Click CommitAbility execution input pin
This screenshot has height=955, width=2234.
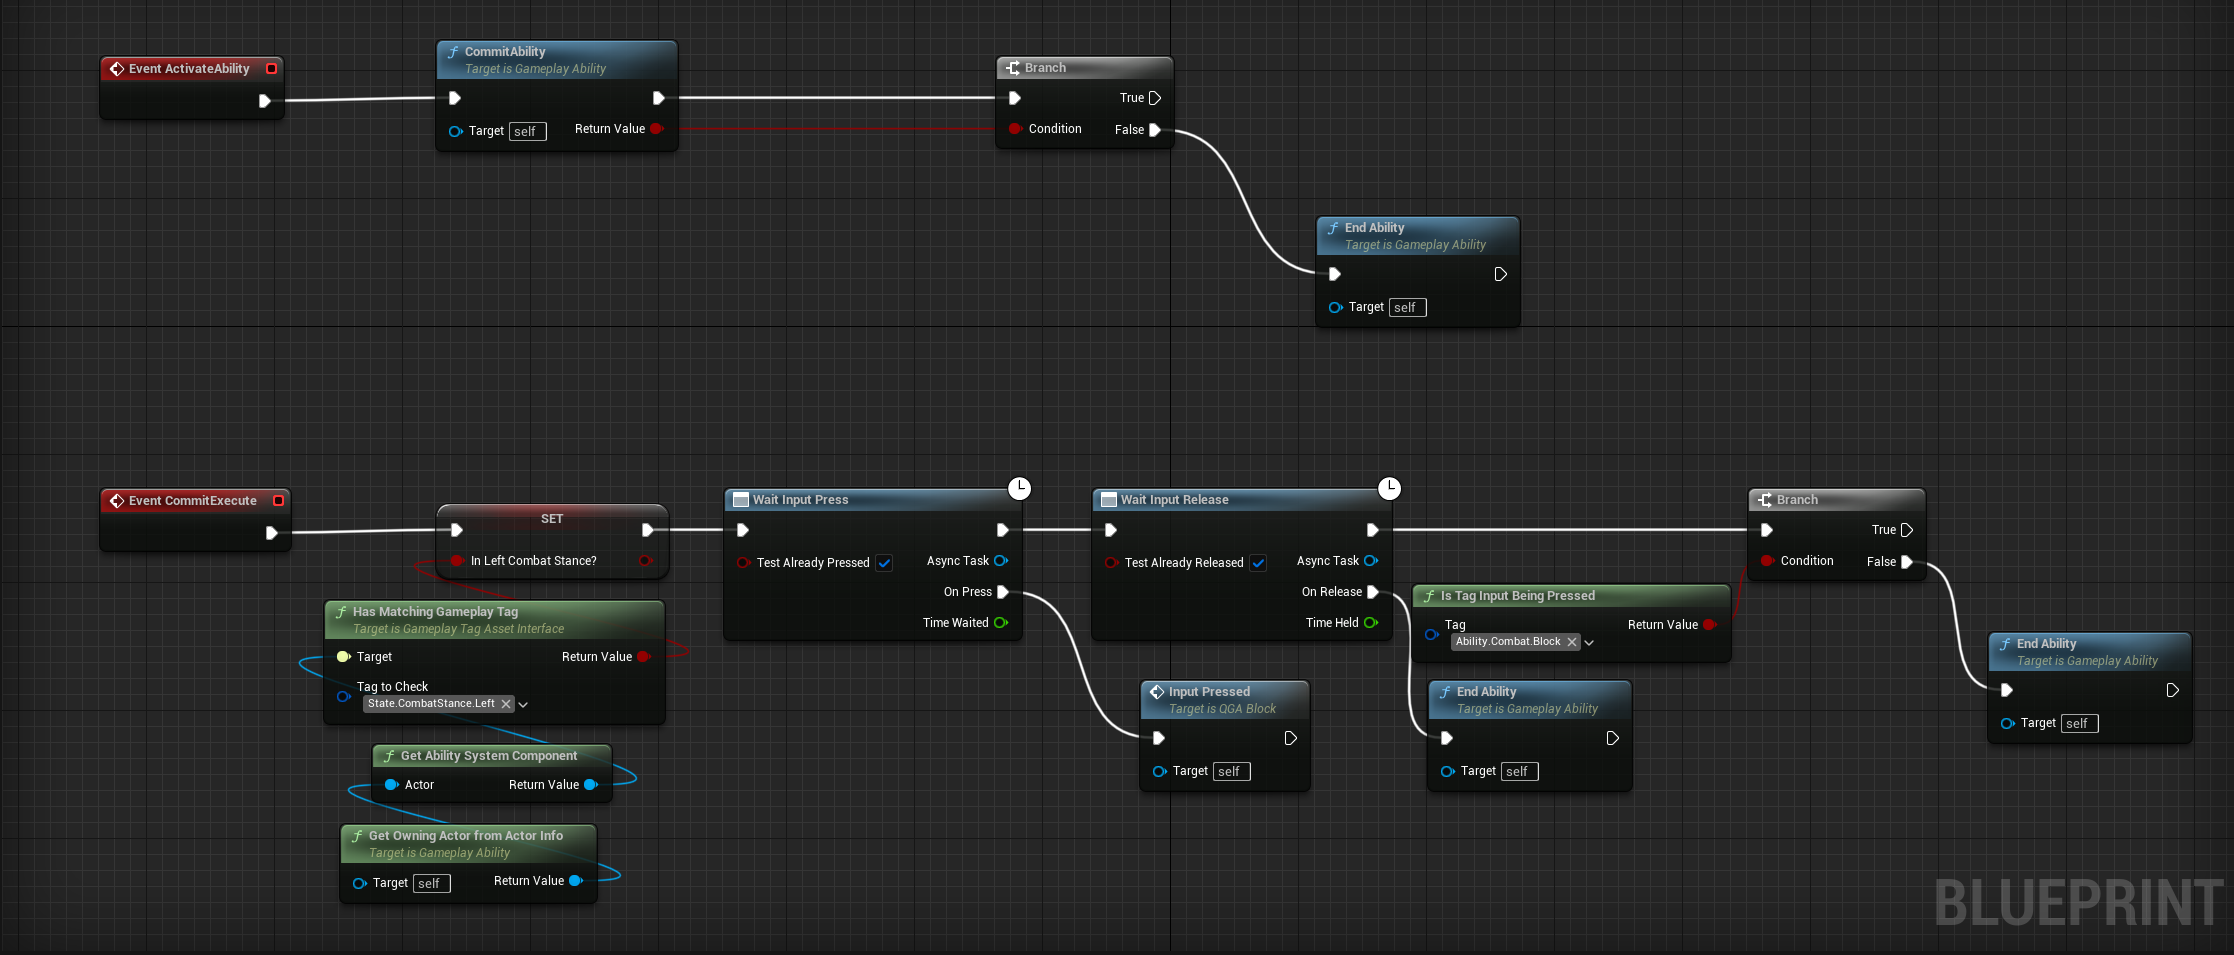tap(455, 98)
